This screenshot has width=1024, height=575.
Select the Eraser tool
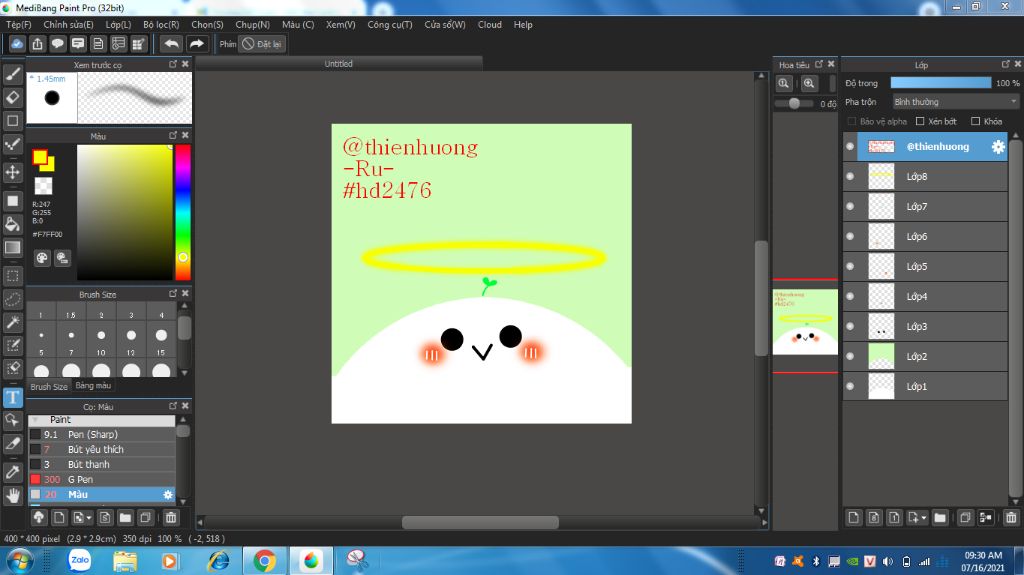12,97
